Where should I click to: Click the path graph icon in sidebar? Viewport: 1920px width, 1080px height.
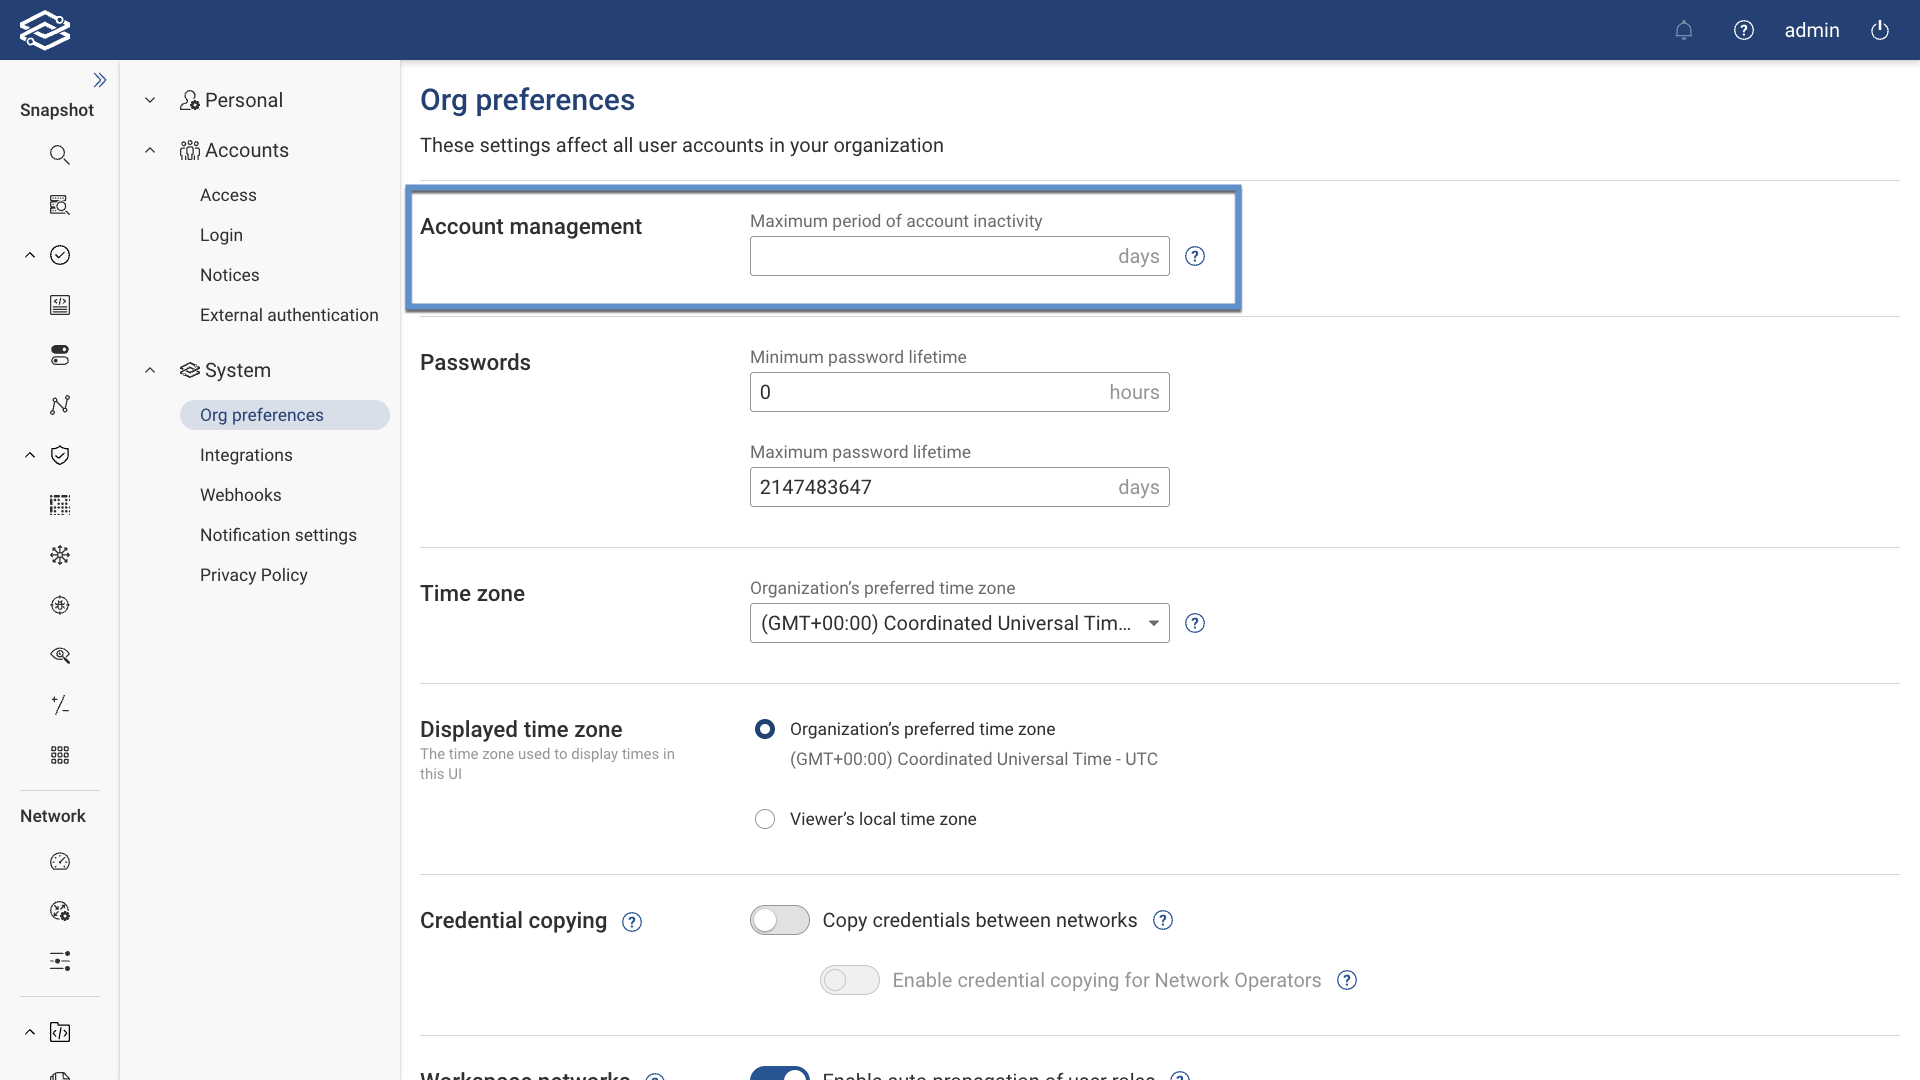point(60,405)
